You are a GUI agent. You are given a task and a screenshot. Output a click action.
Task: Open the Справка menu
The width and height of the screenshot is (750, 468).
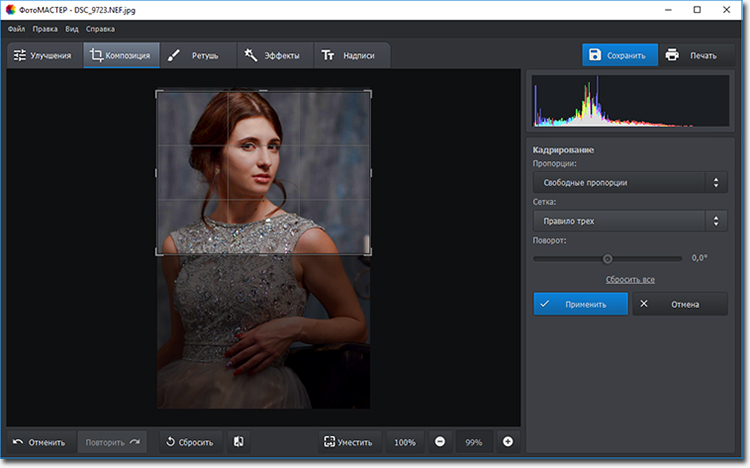coord(97,29)
